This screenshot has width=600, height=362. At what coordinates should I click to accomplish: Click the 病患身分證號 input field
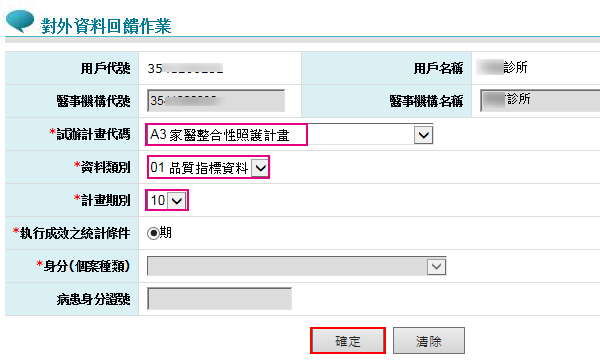pos(219,299)
